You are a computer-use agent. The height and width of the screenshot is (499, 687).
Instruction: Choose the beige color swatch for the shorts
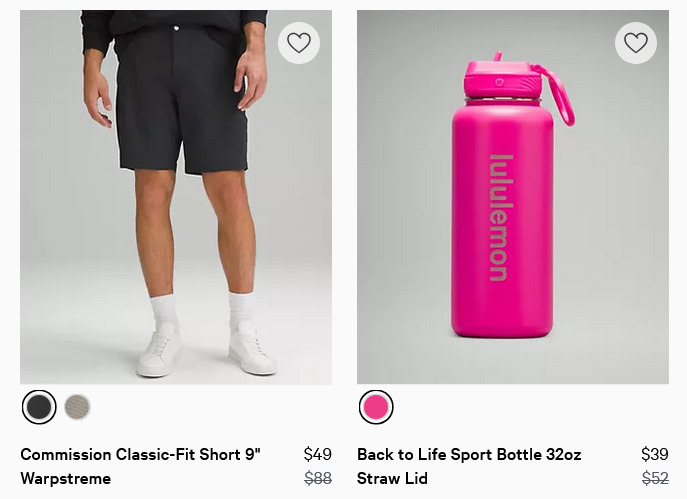tap(78, 407)
